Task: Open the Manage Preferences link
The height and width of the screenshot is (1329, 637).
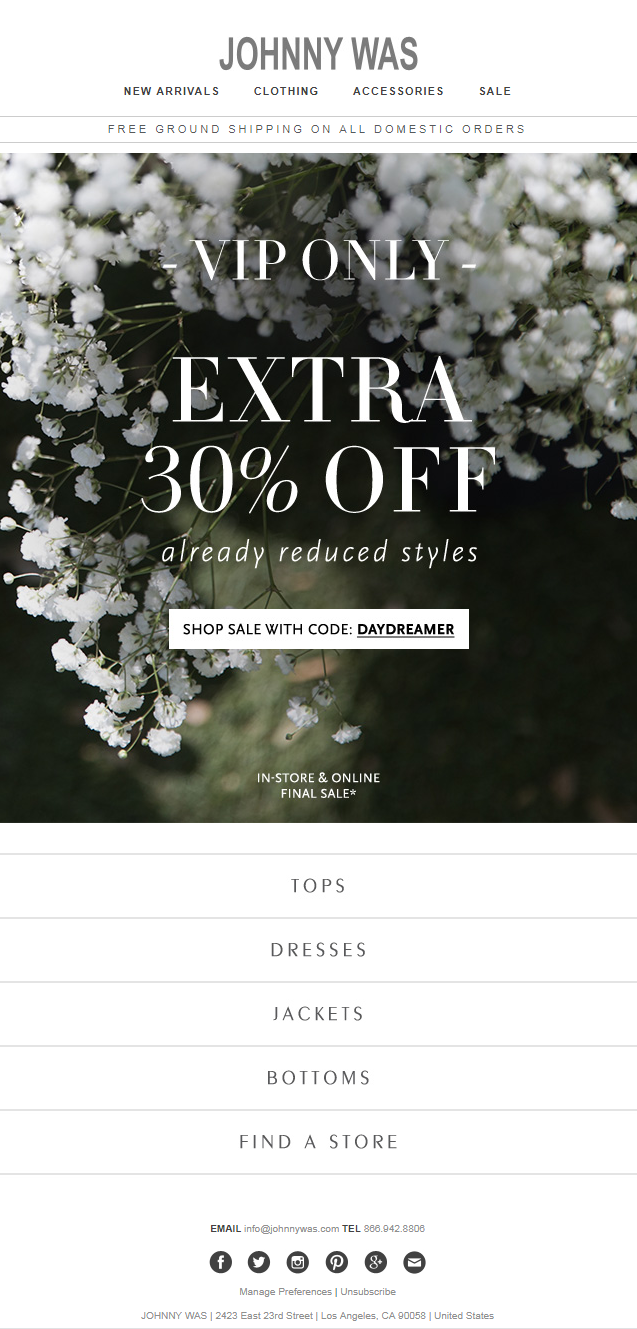Action: click(x=285, y=1292)
